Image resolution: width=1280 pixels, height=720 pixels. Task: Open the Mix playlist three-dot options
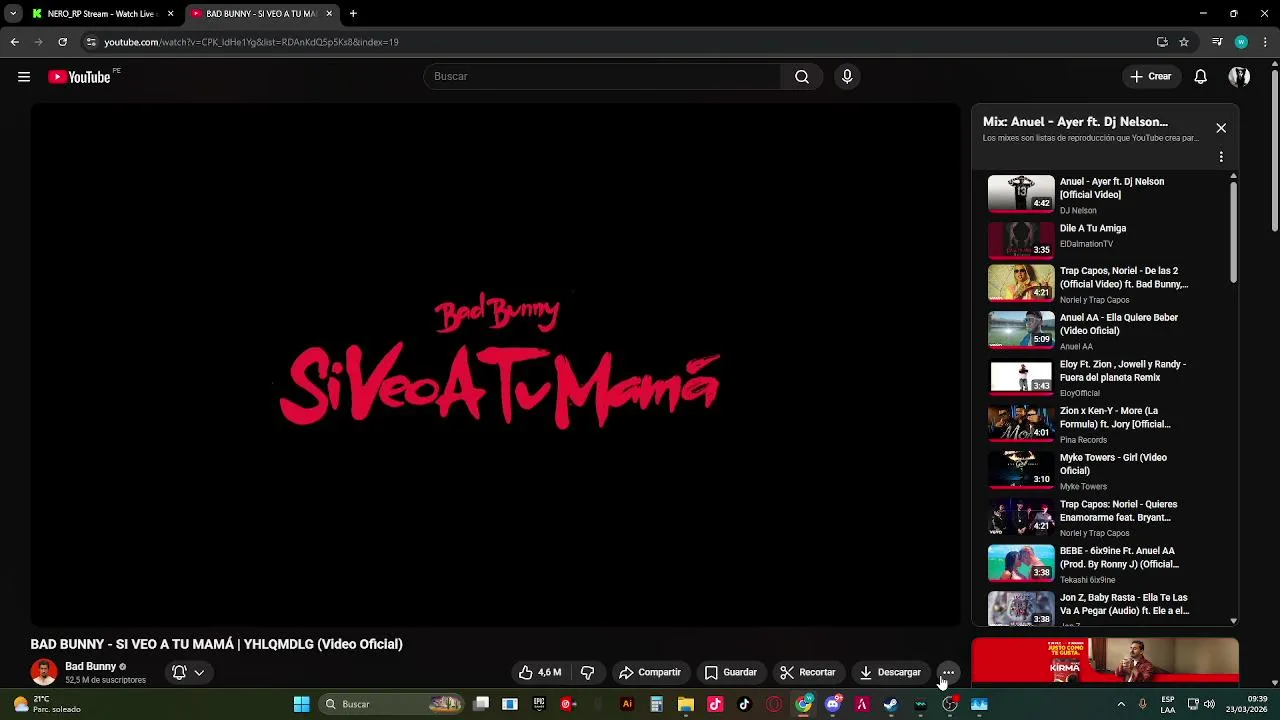[x=1221, y=157]
